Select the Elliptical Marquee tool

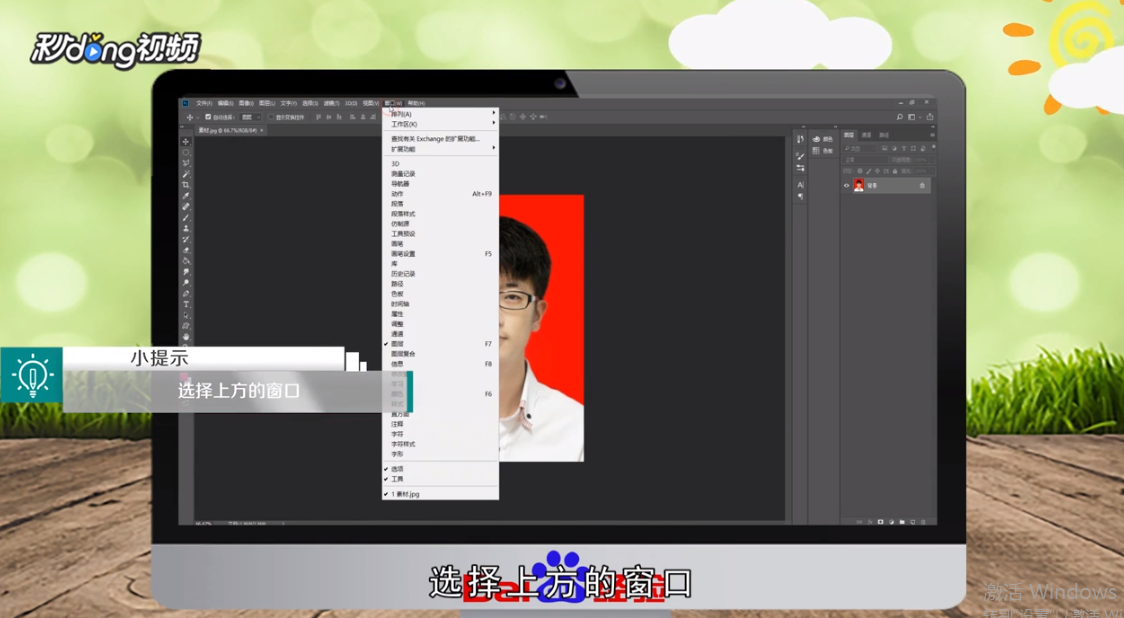186,153
